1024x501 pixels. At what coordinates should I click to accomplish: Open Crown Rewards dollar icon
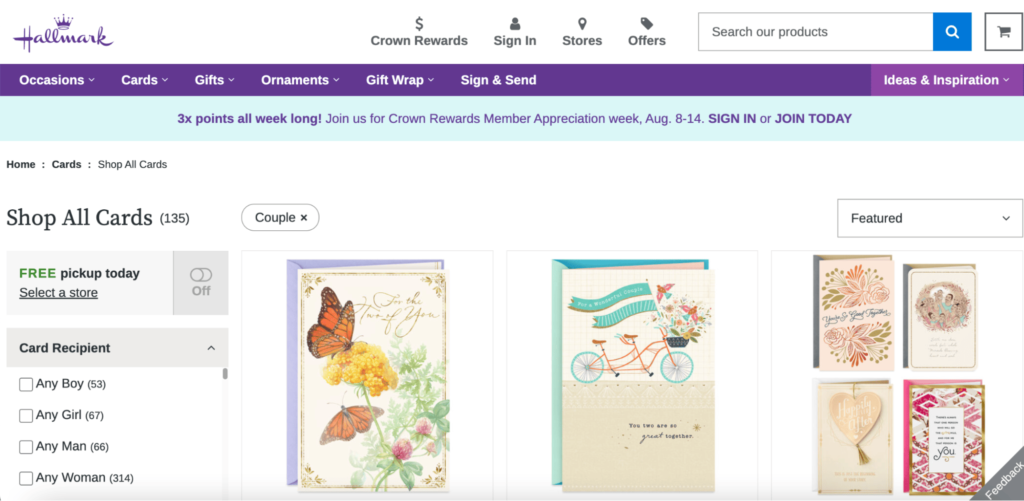coord(419,23)
